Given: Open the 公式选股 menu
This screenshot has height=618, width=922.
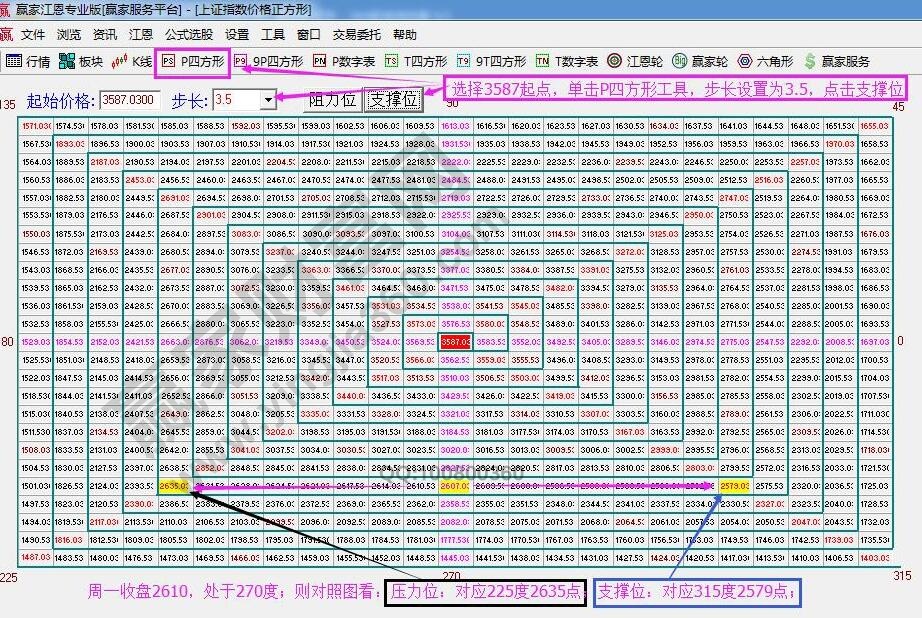Looking at the screenshot, I should (x=189, y=35).
